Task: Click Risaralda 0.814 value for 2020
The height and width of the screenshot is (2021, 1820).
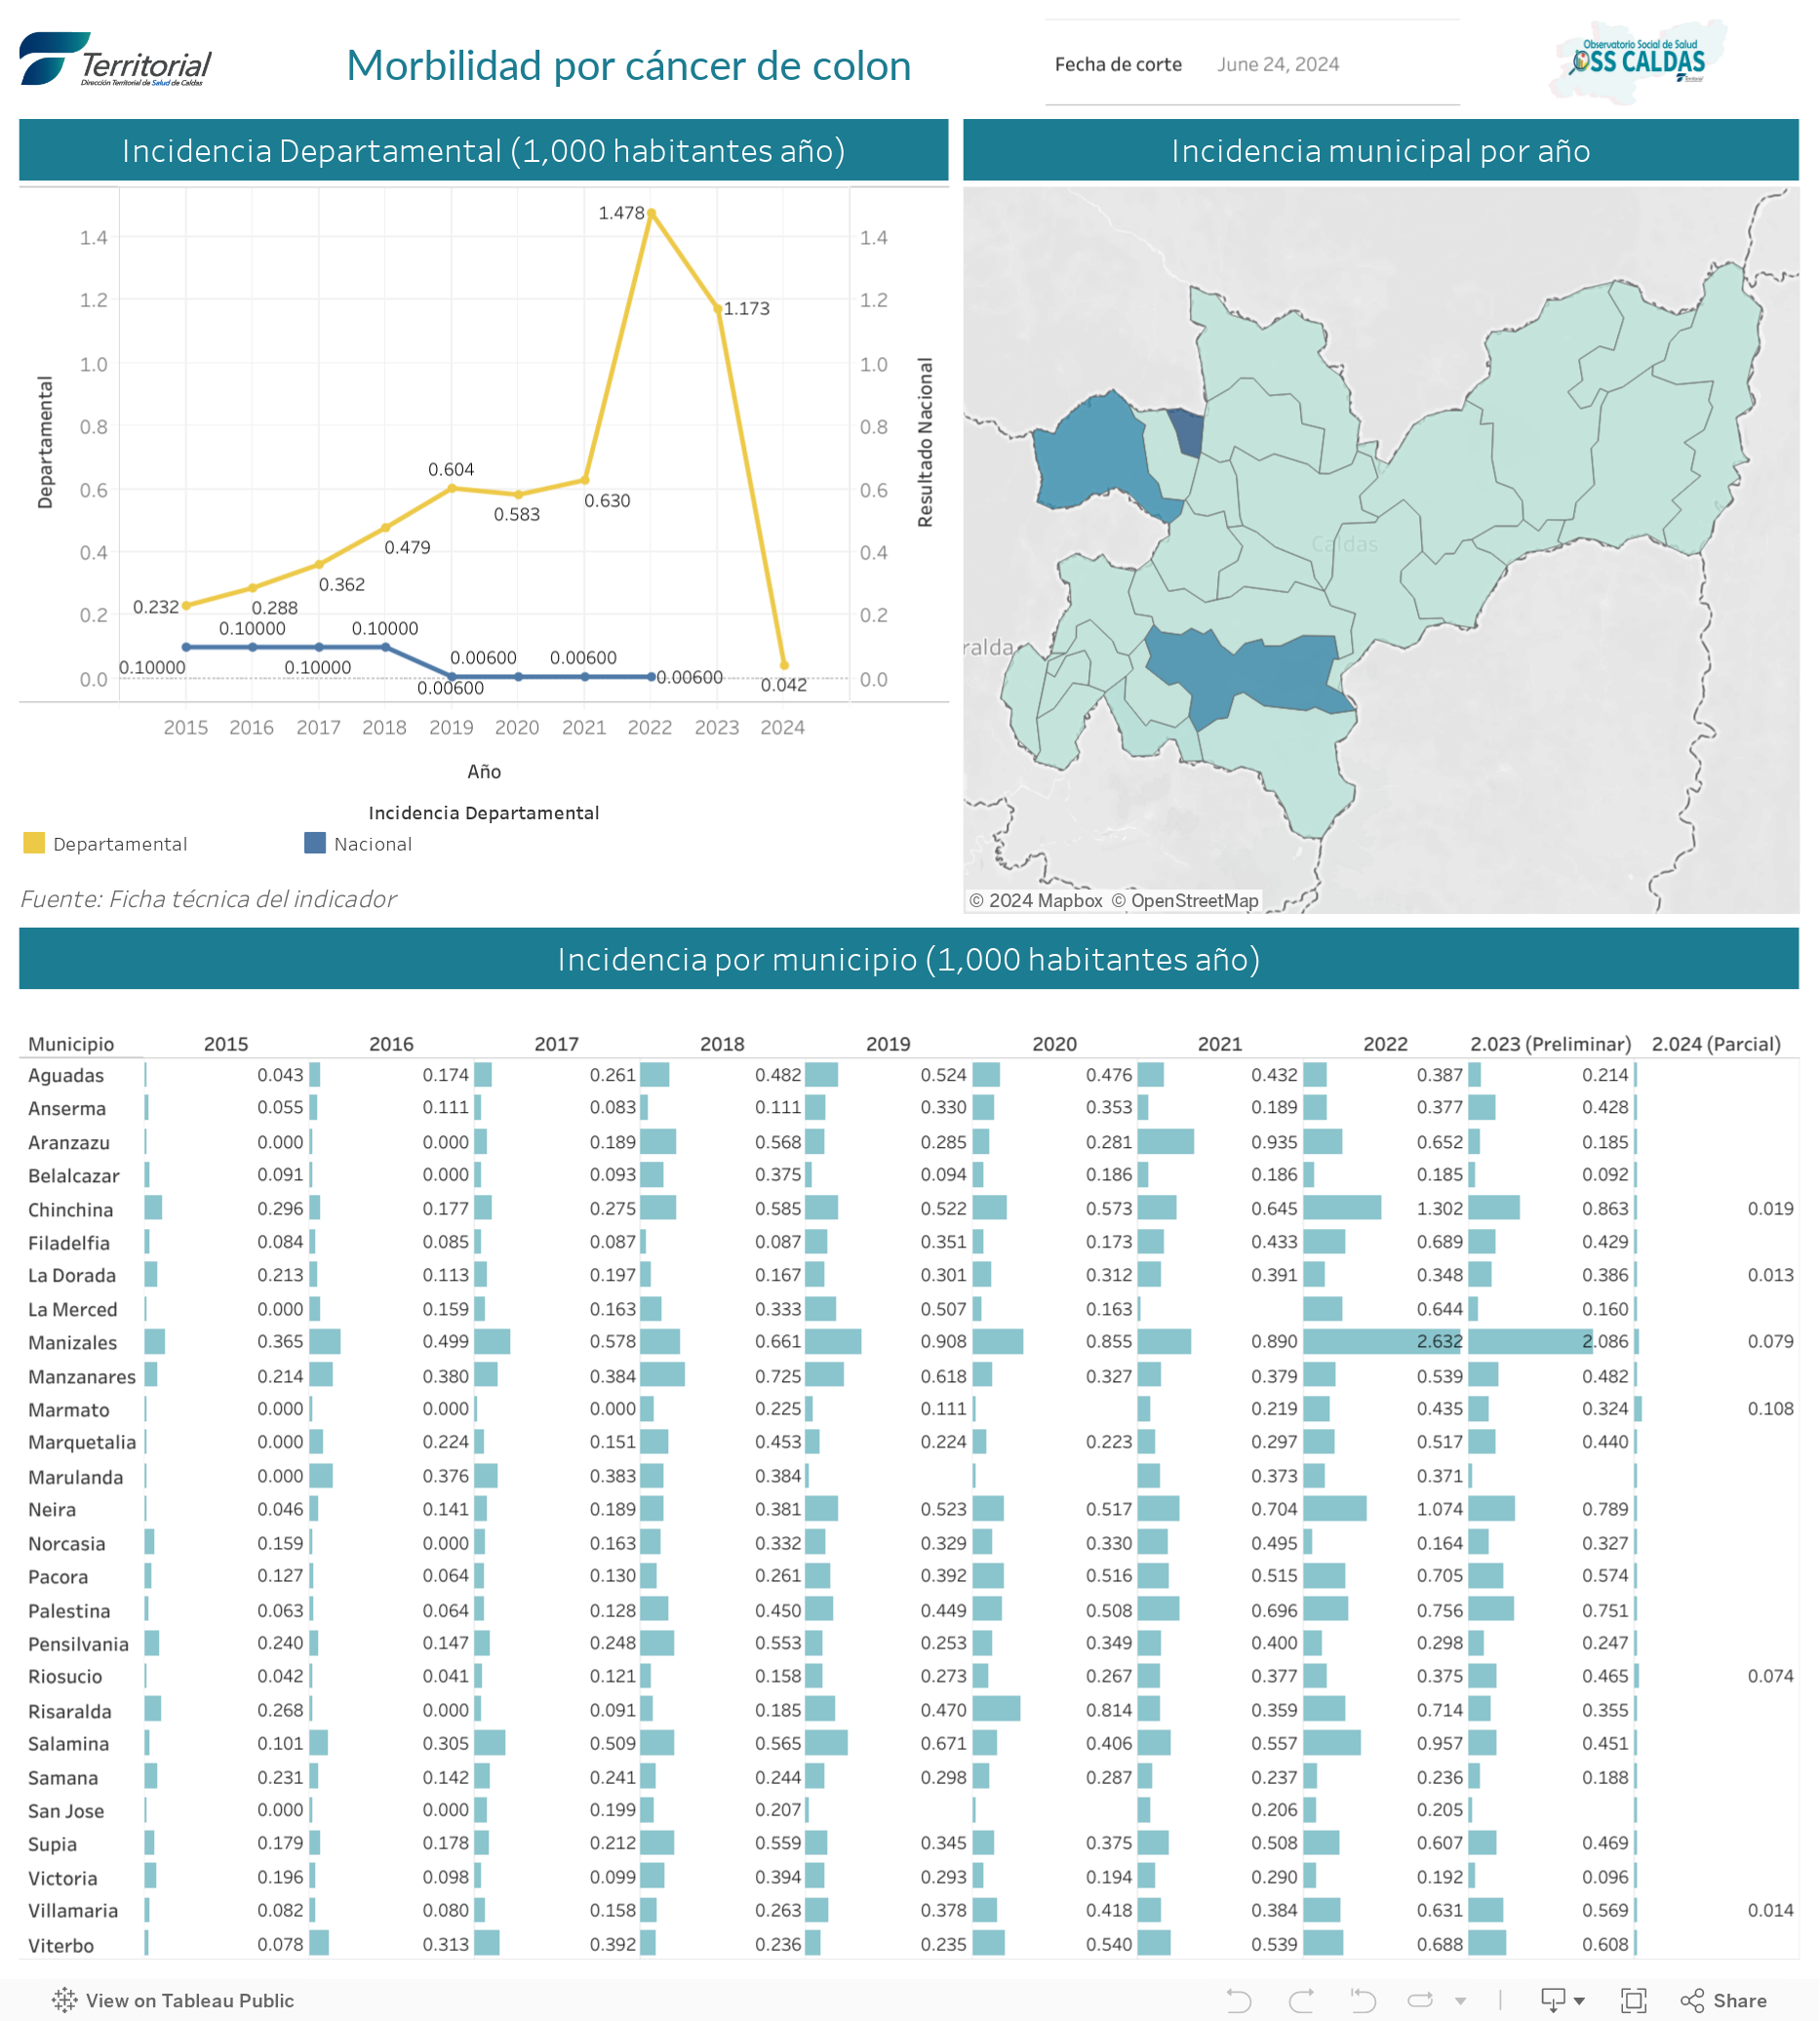Action: coord(1109,1710)
